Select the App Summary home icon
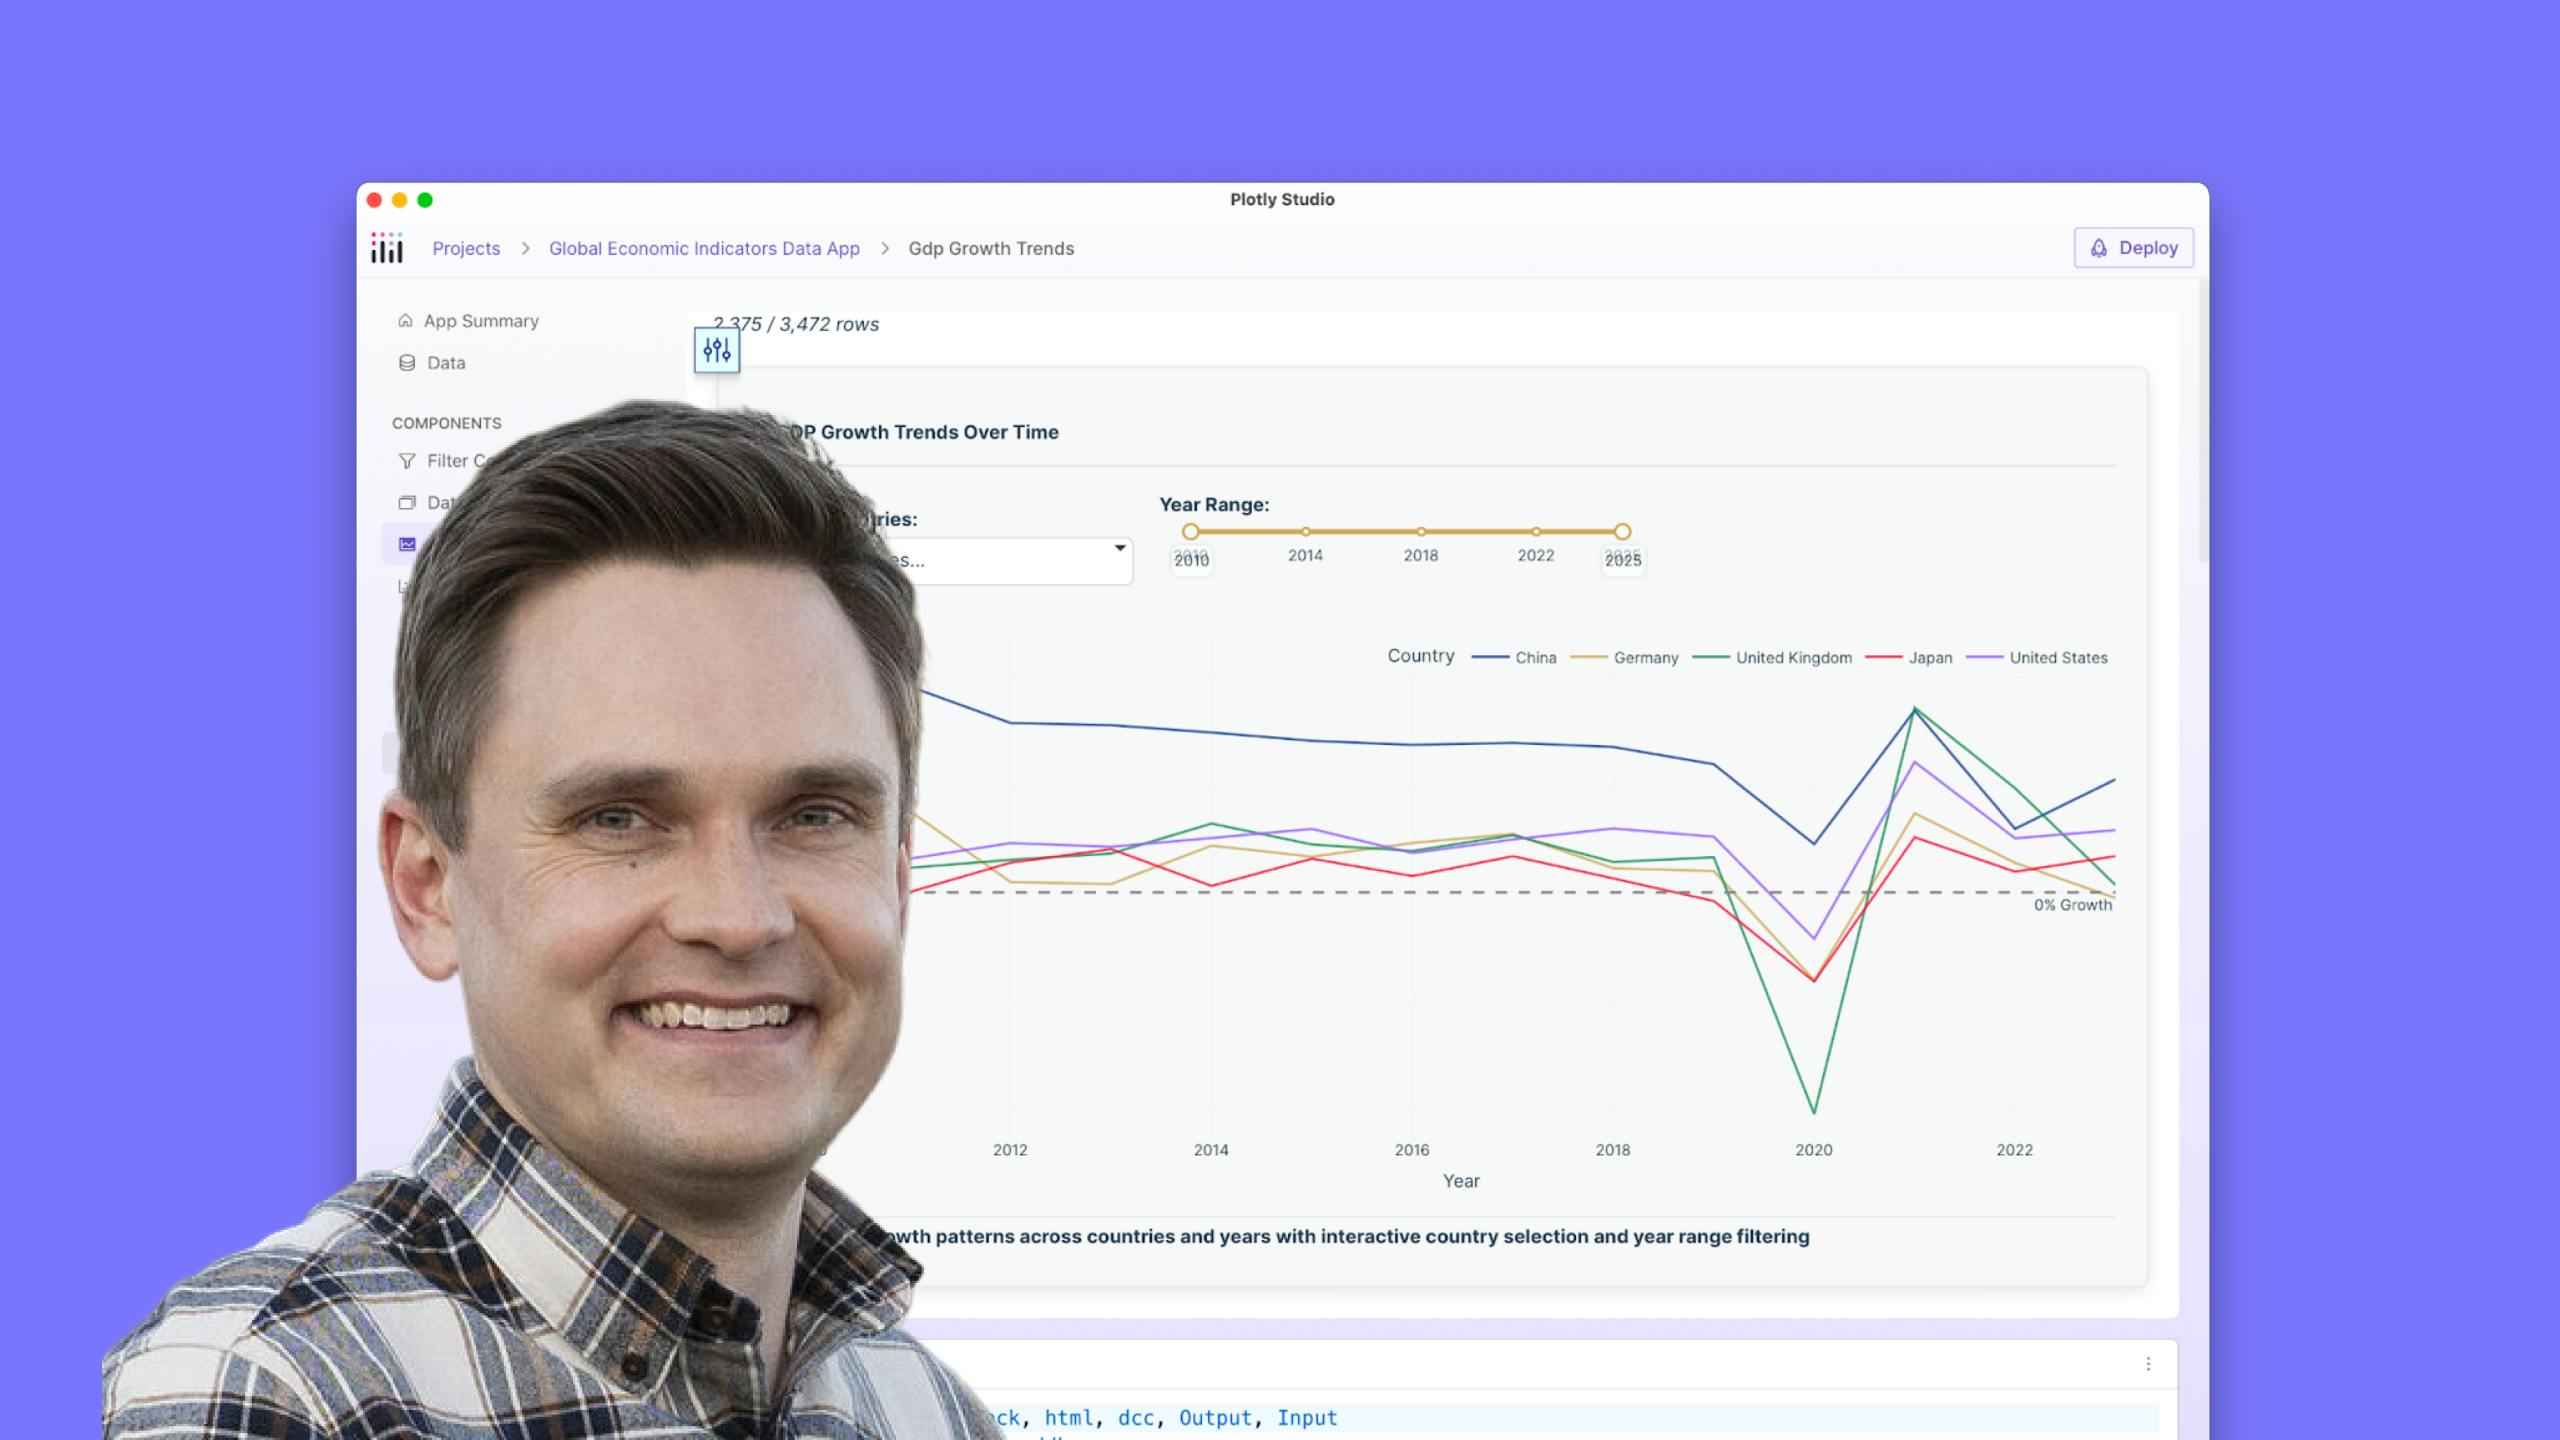2560x1440 pixels. click(x=406, y=321)
